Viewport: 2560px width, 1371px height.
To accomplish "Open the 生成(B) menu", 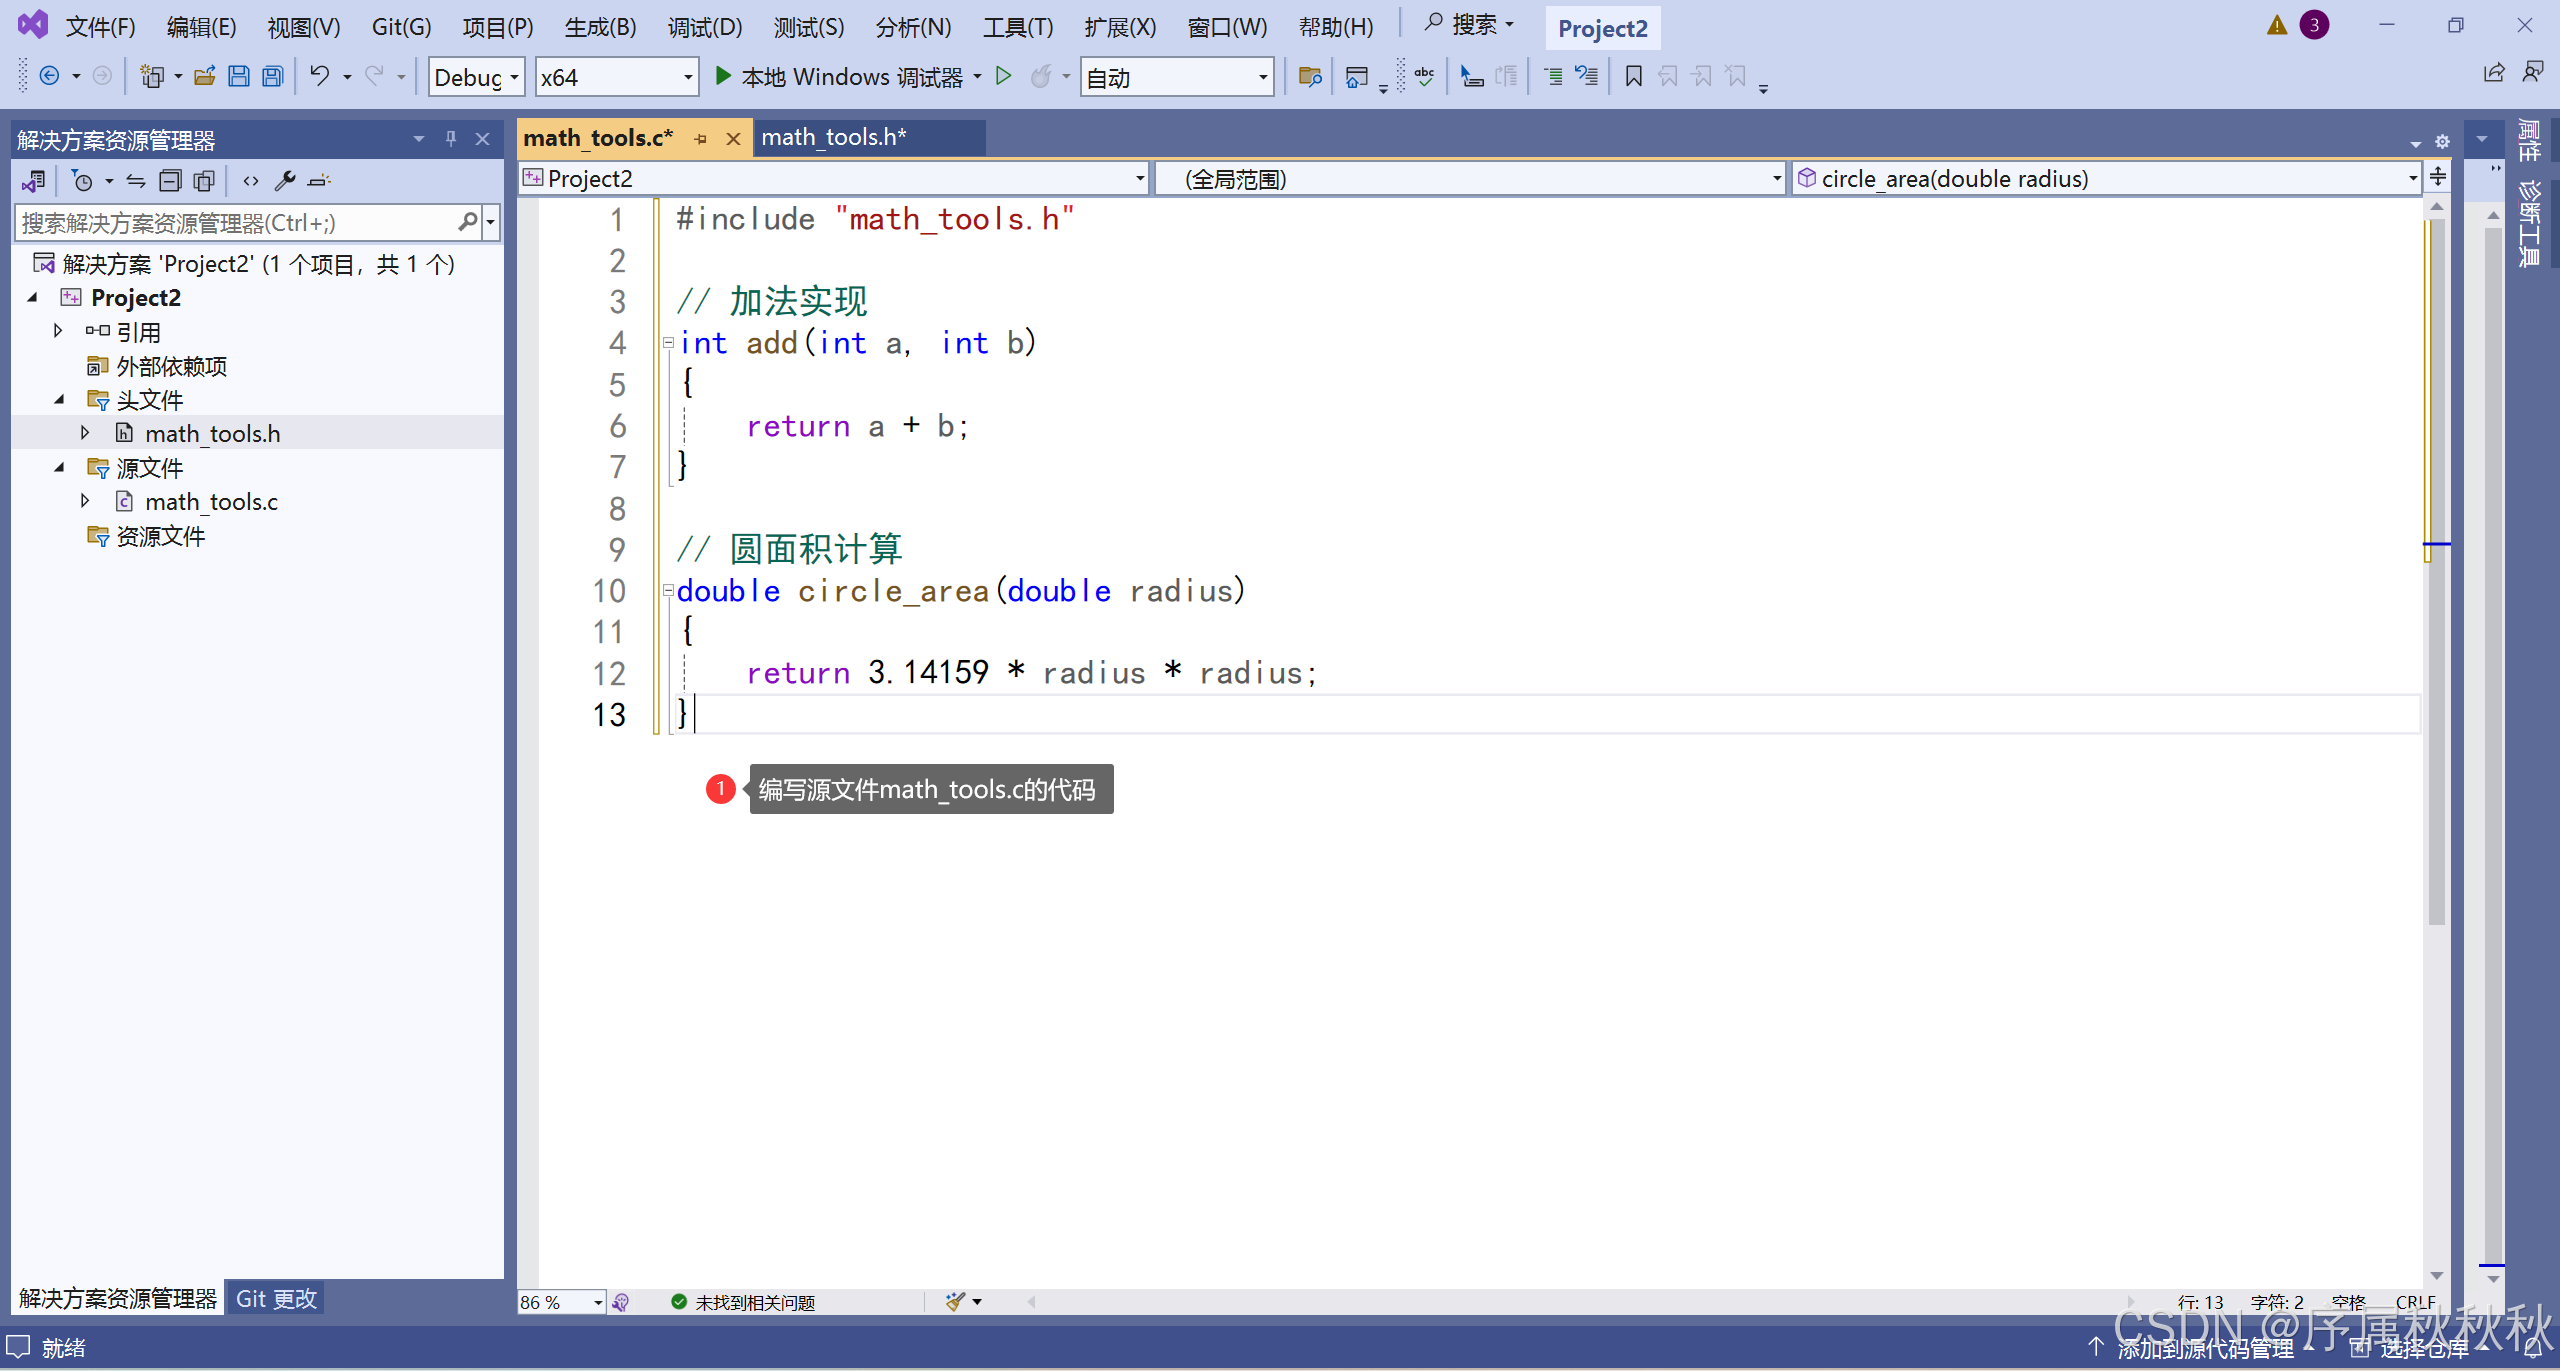I will coord(600,27).
